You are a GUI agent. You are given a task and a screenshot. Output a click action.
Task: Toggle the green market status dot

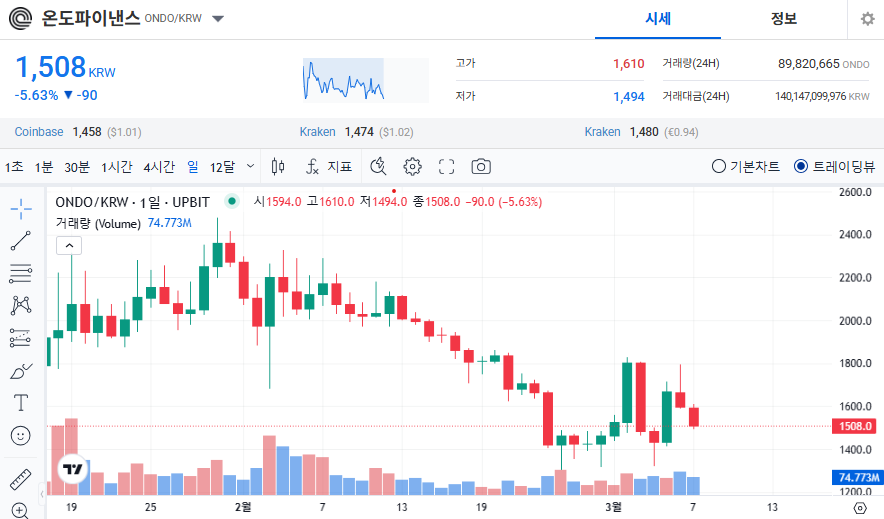pyautogui.click(x=232, y=201)
